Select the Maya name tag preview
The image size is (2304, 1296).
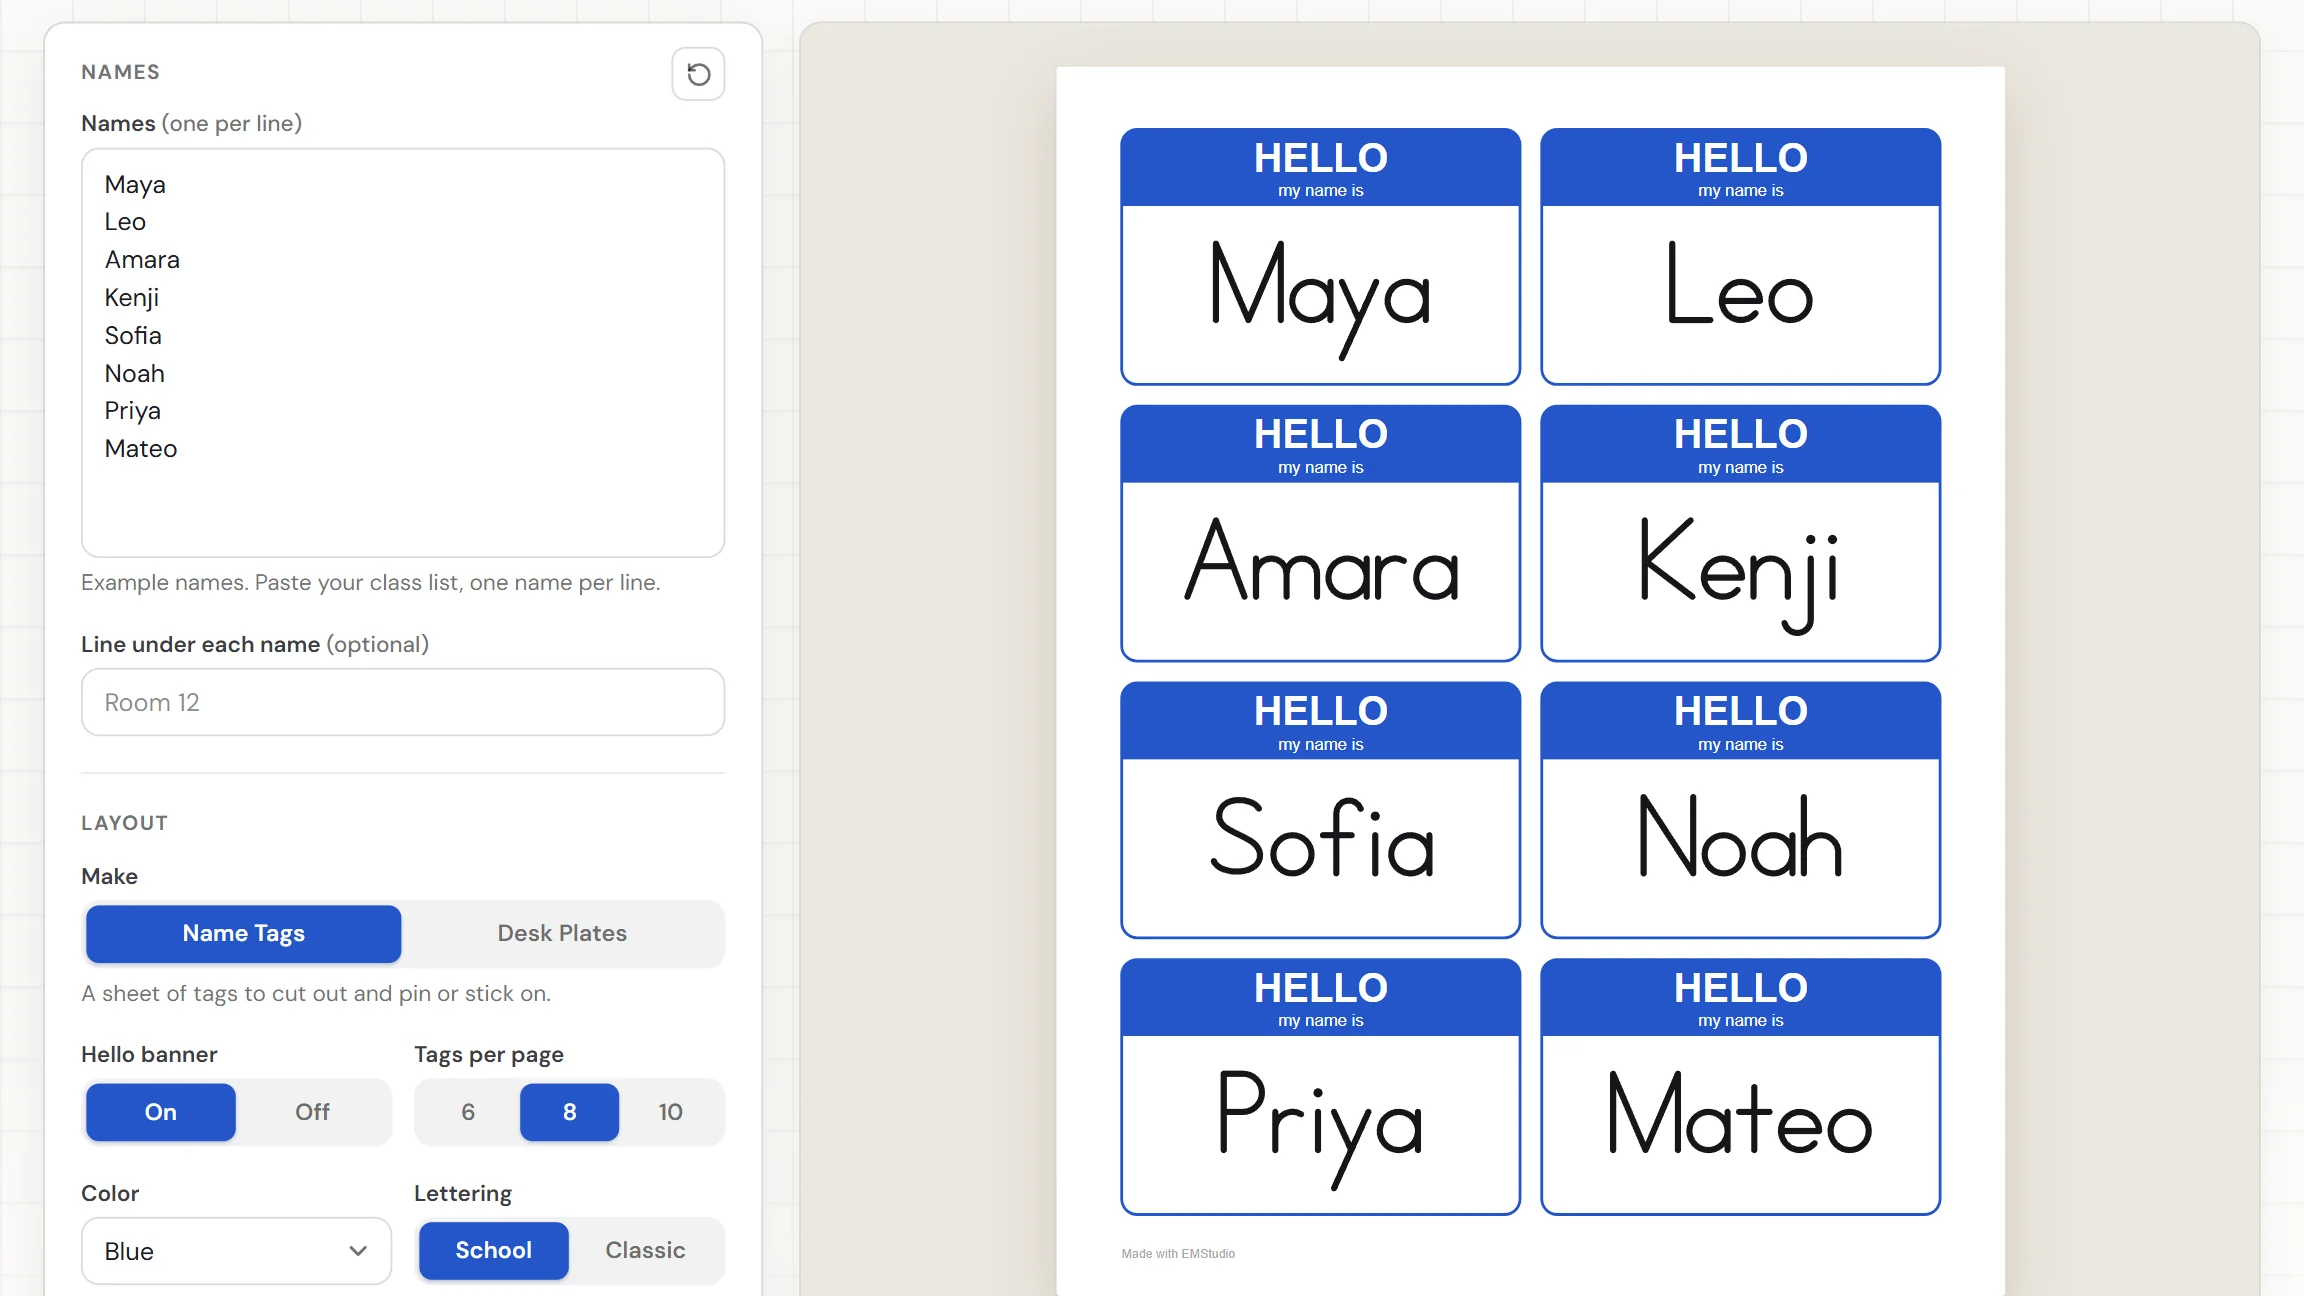pyautogui.click(x=1321, y=256)
